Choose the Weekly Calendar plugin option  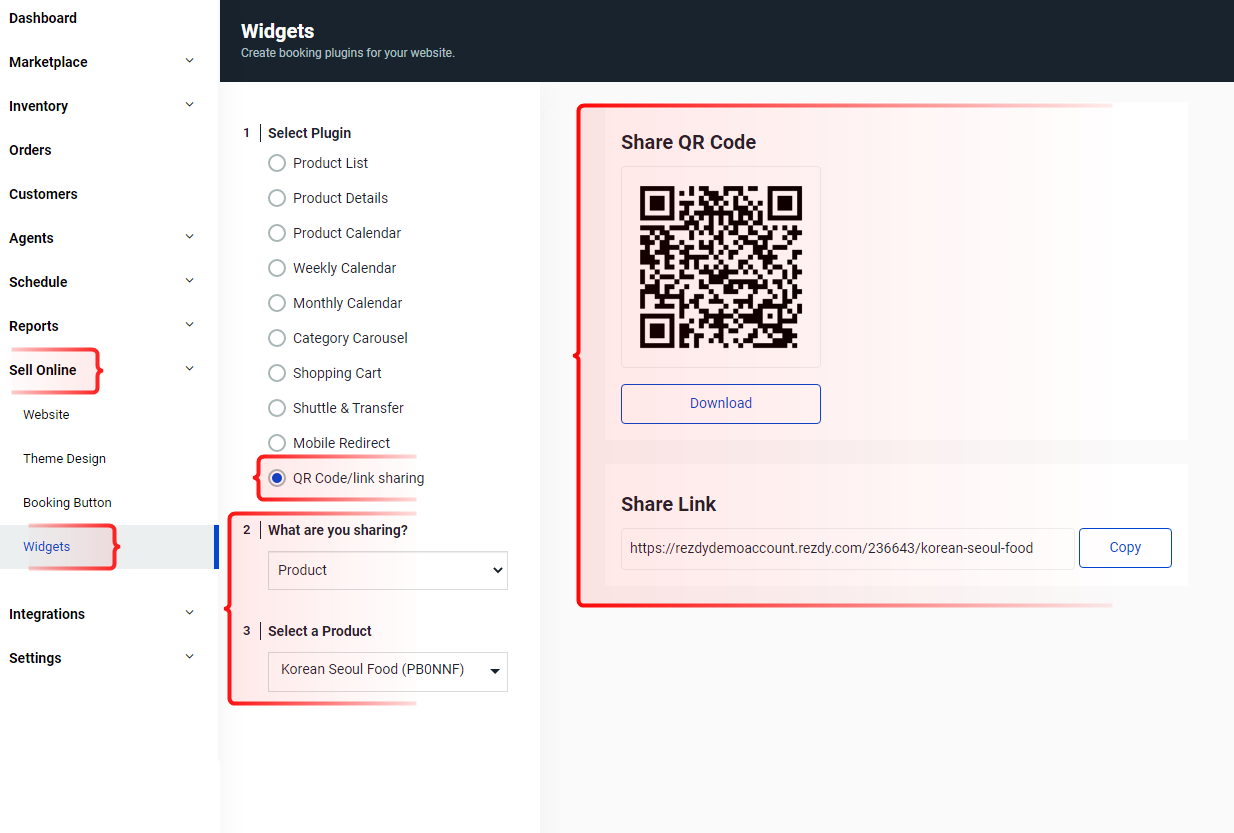[277, 268]
